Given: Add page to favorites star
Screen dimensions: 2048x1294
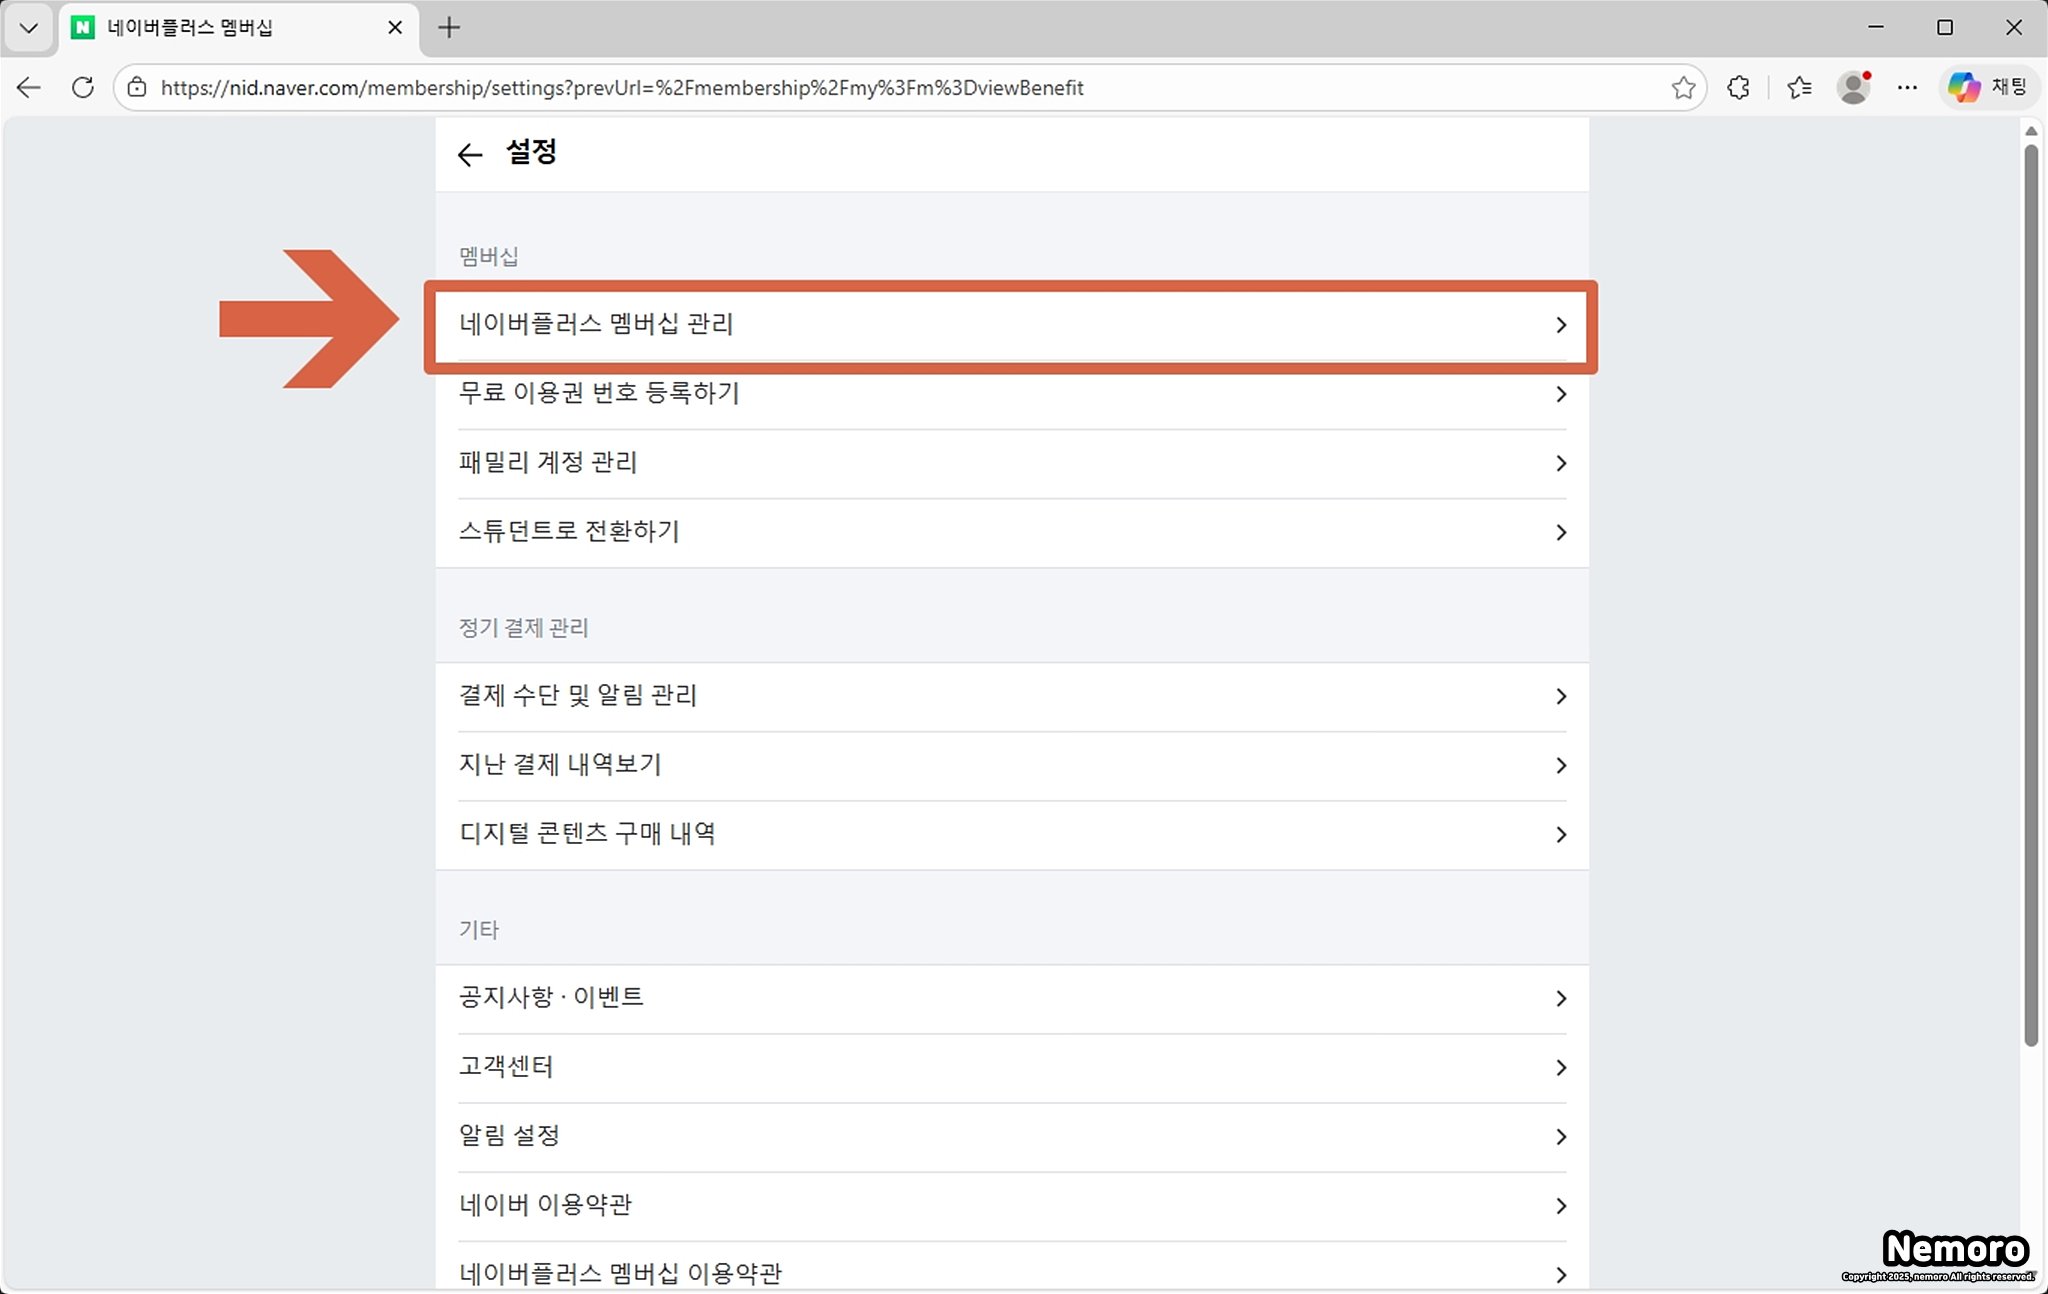Looking at the screenshot, I should tap(1683, 88).
